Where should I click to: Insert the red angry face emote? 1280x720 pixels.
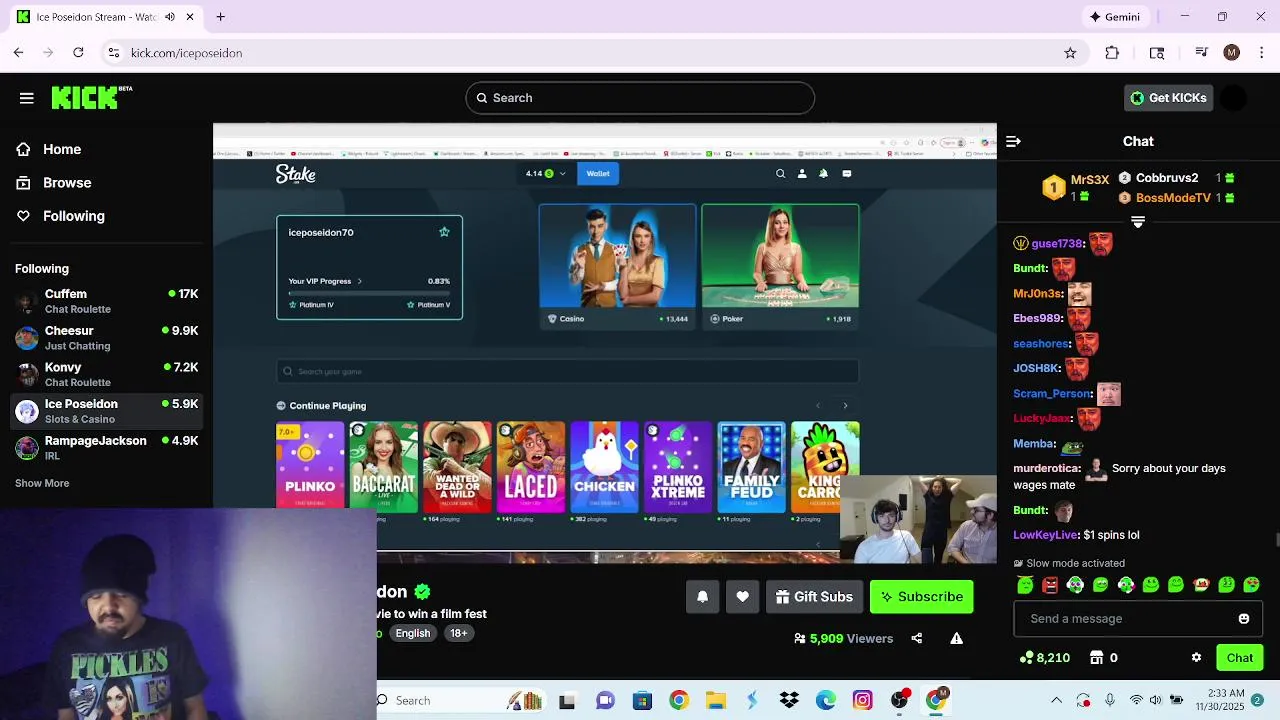click(1050, 585)
